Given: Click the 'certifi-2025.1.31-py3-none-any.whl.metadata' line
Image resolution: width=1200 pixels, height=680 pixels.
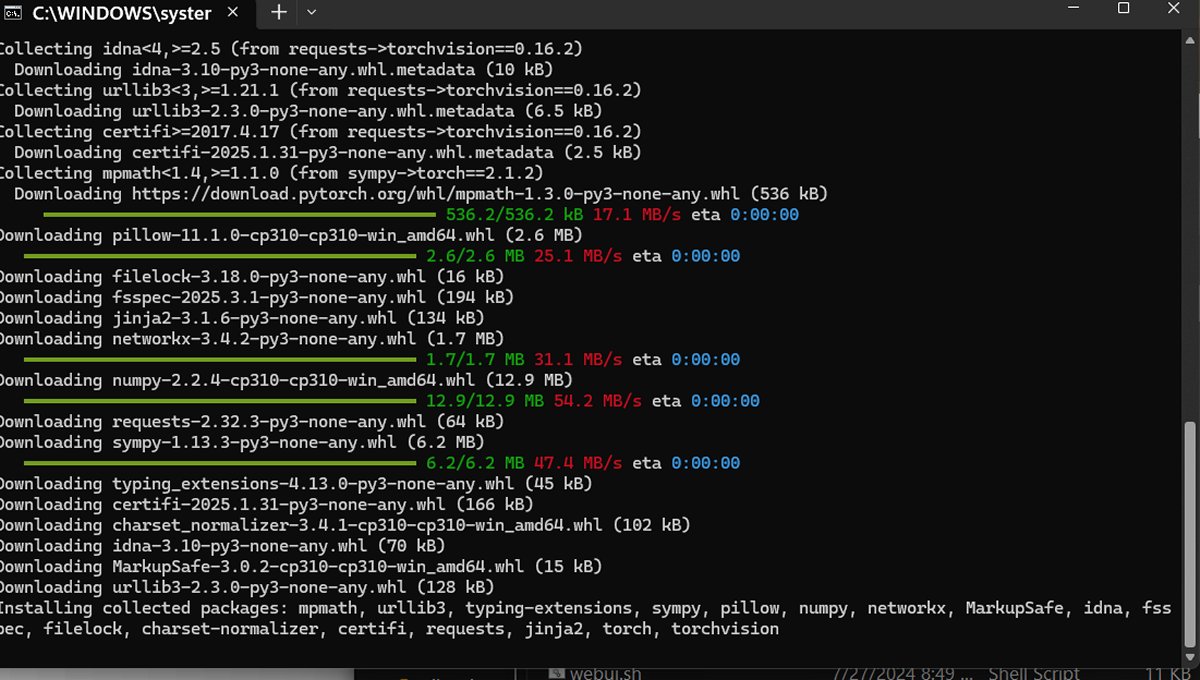Looking at the screenshot, I should [x=327, y=152].
